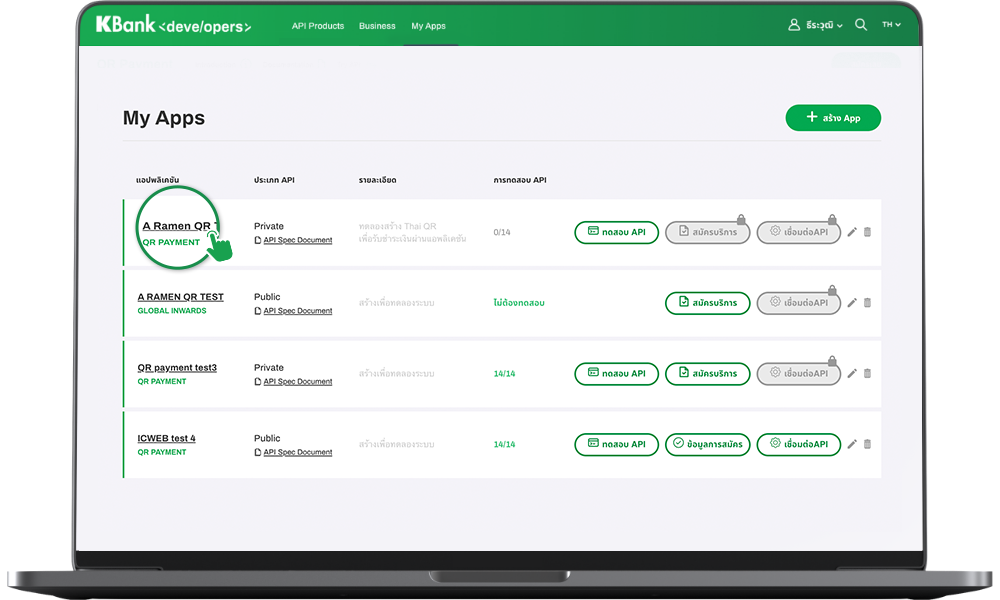Image resolution: width=1000 pixels, height=600 pixels.
Task: Select the My Apps tab
Action: (x=429, y=26)
